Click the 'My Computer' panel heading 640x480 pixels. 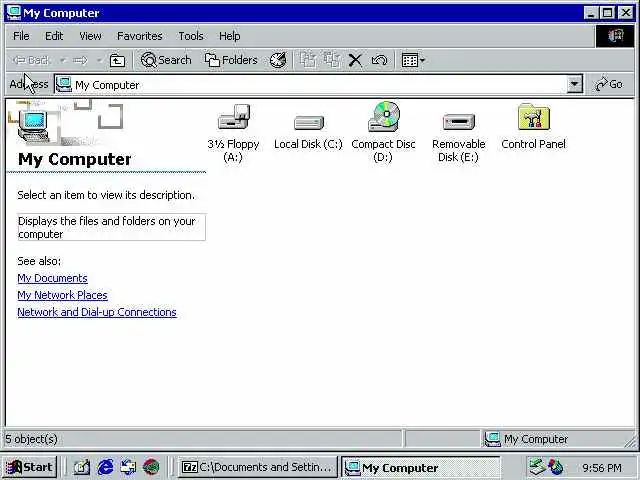pos(75,159)
